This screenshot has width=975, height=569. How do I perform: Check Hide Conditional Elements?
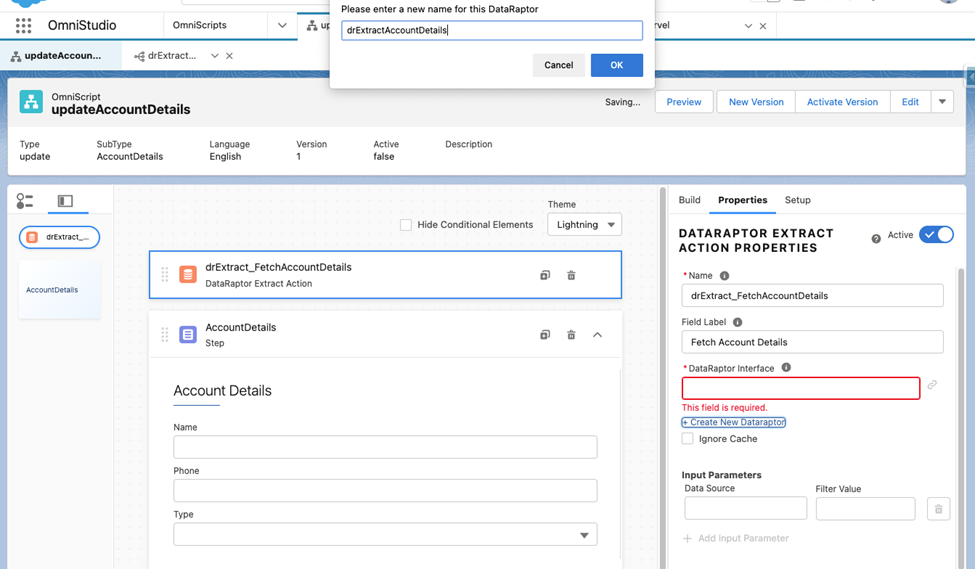[406, 225]
